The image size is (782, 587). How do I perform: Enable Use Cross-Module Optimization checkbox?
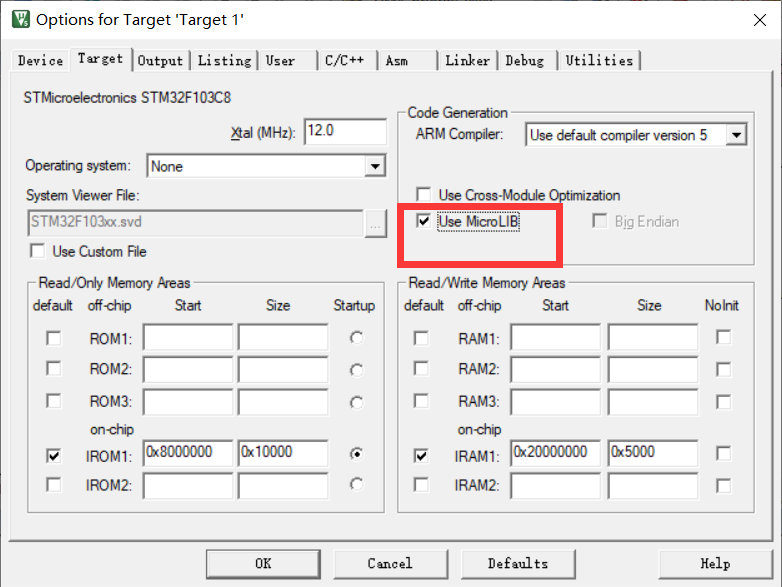tap(423, 195)
